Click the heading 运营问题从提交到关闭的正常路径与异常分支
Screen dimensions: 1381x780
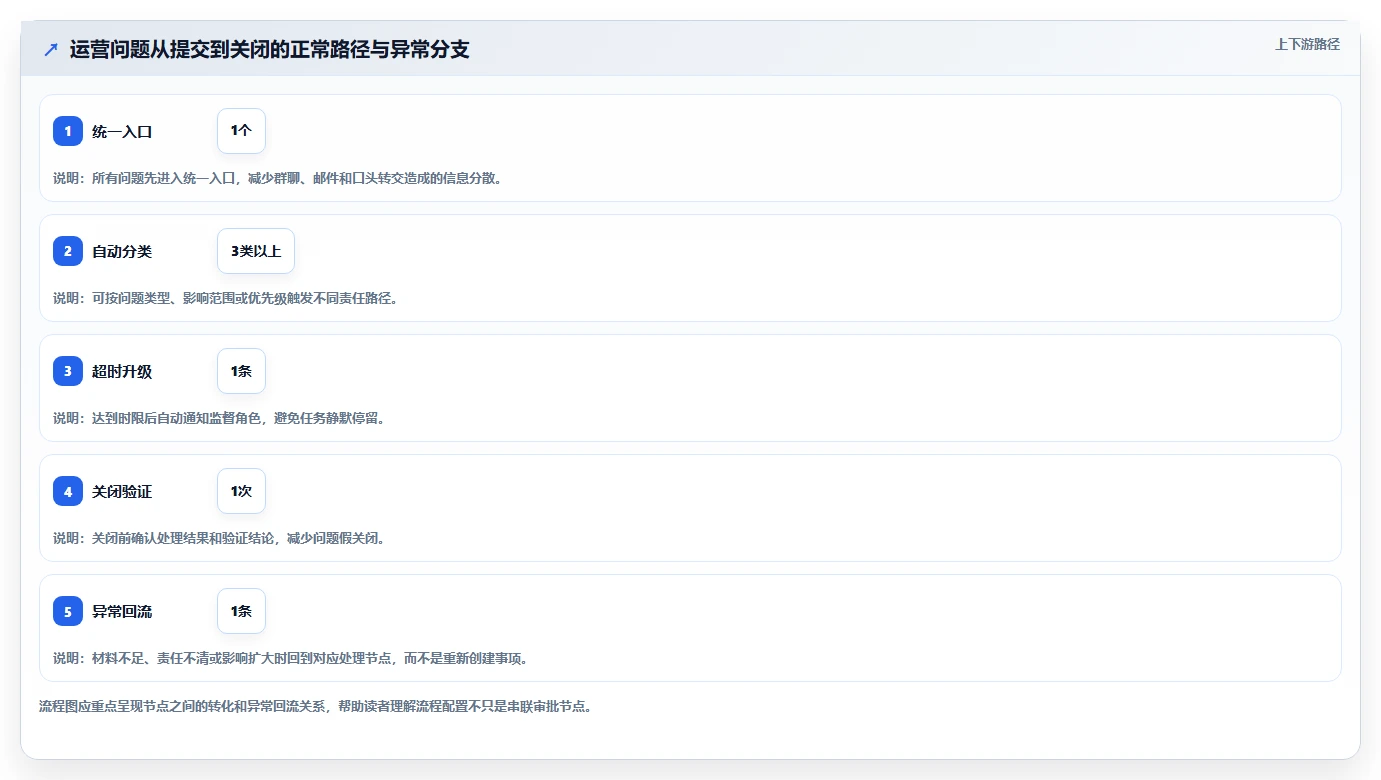[x=269, y=49]
